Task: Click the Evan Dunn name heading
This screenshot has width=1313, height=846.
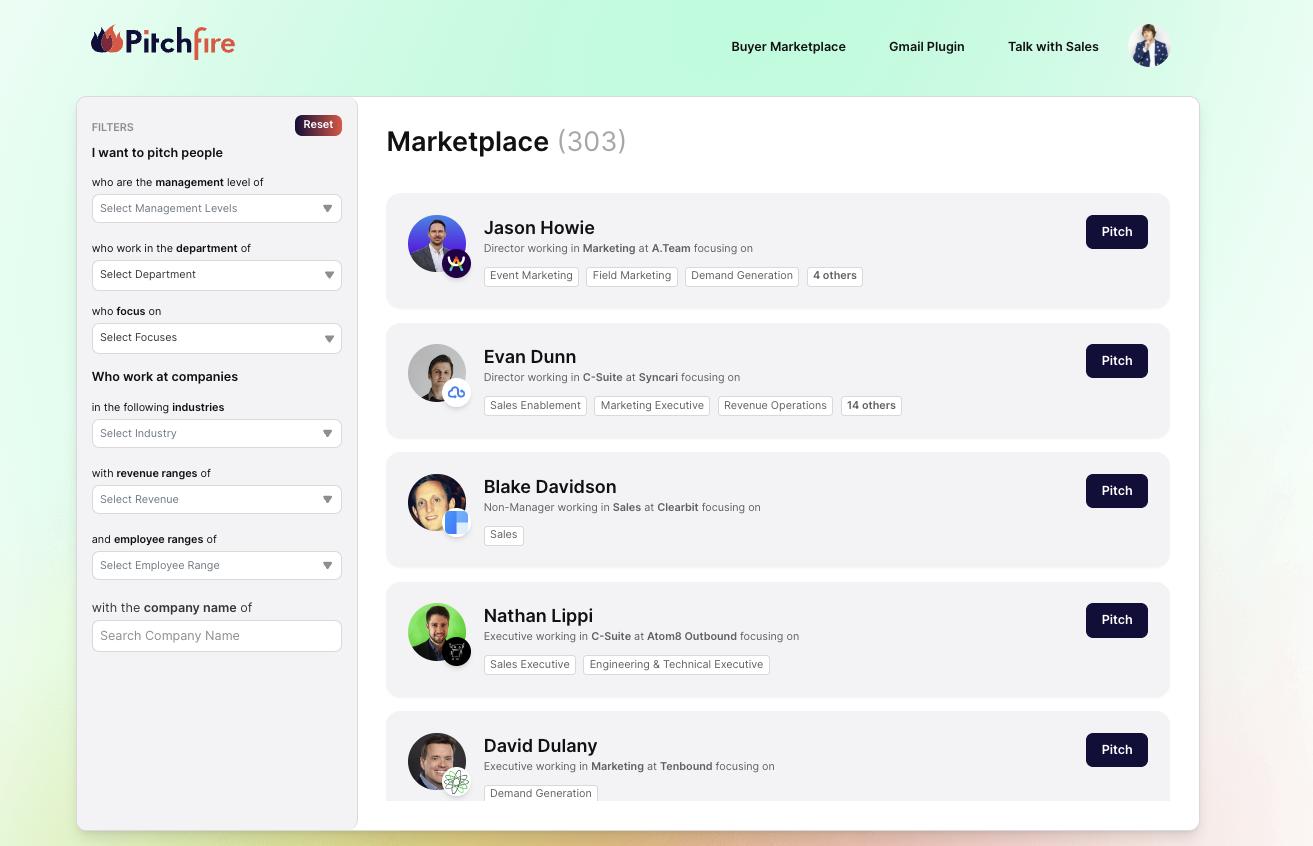Action: pyautogui.click(x=530, y=357)
